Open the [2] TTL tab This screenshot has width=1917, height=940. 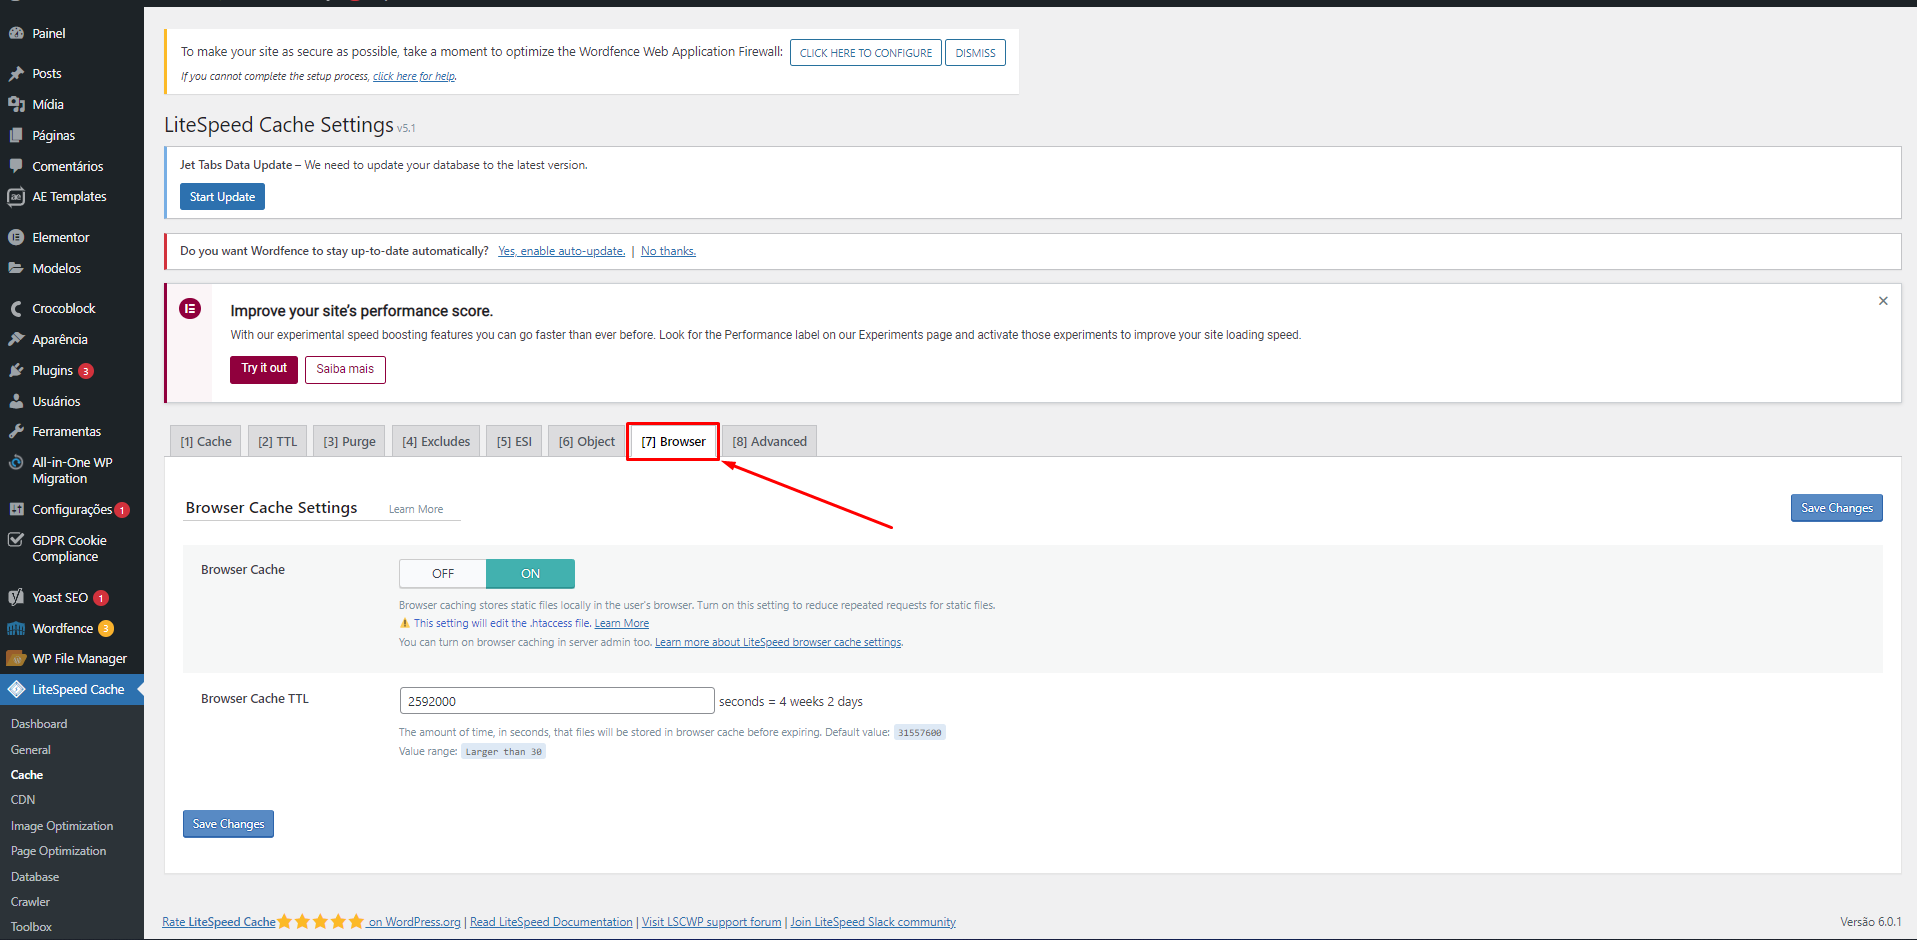click(x=277, y=441)
